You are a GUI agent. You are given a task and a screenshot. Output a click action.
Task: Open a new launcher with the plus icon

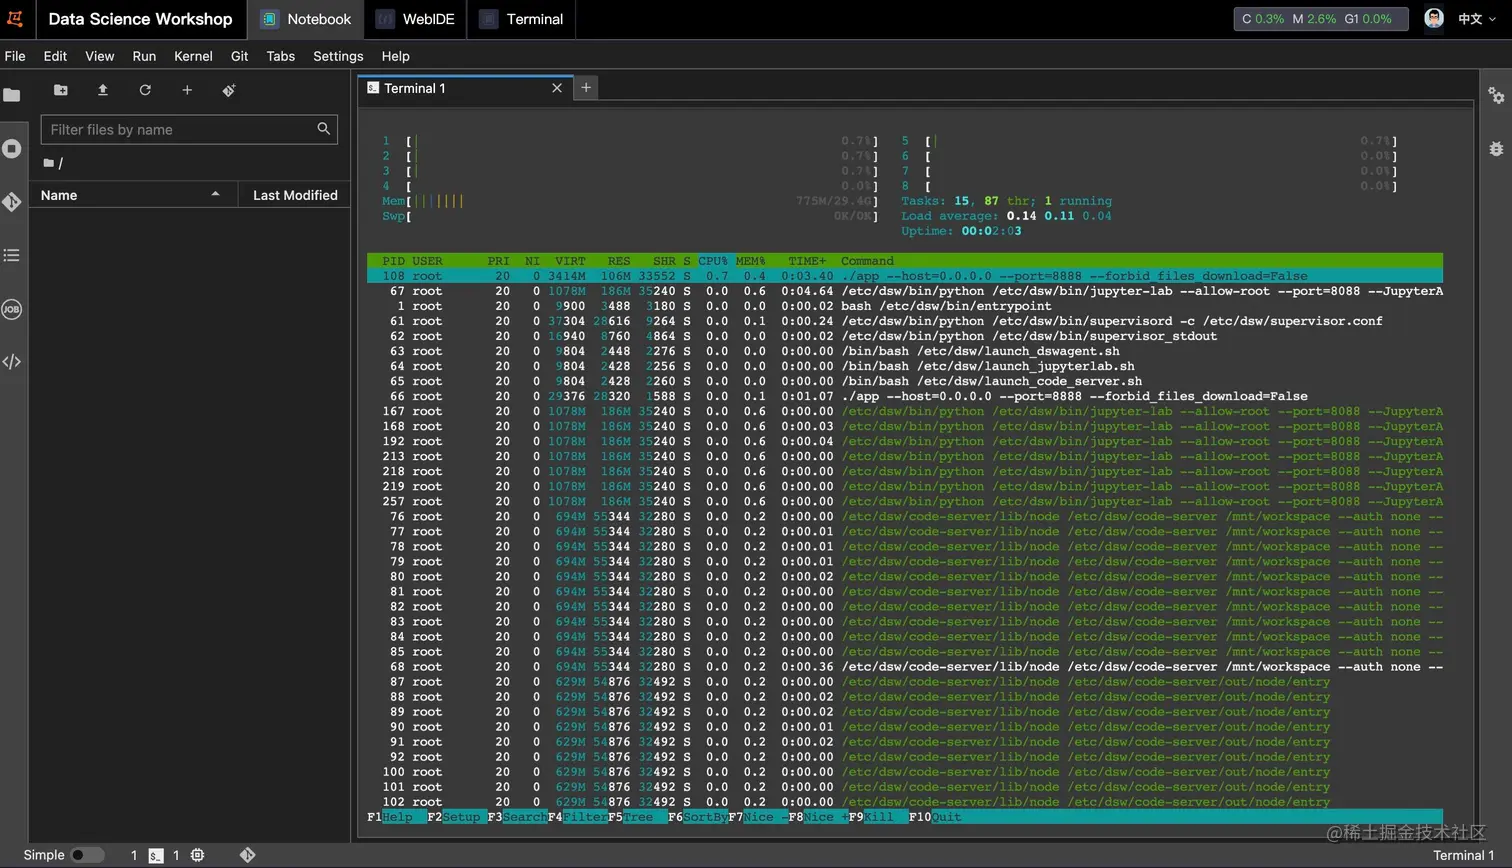point(187,90)
